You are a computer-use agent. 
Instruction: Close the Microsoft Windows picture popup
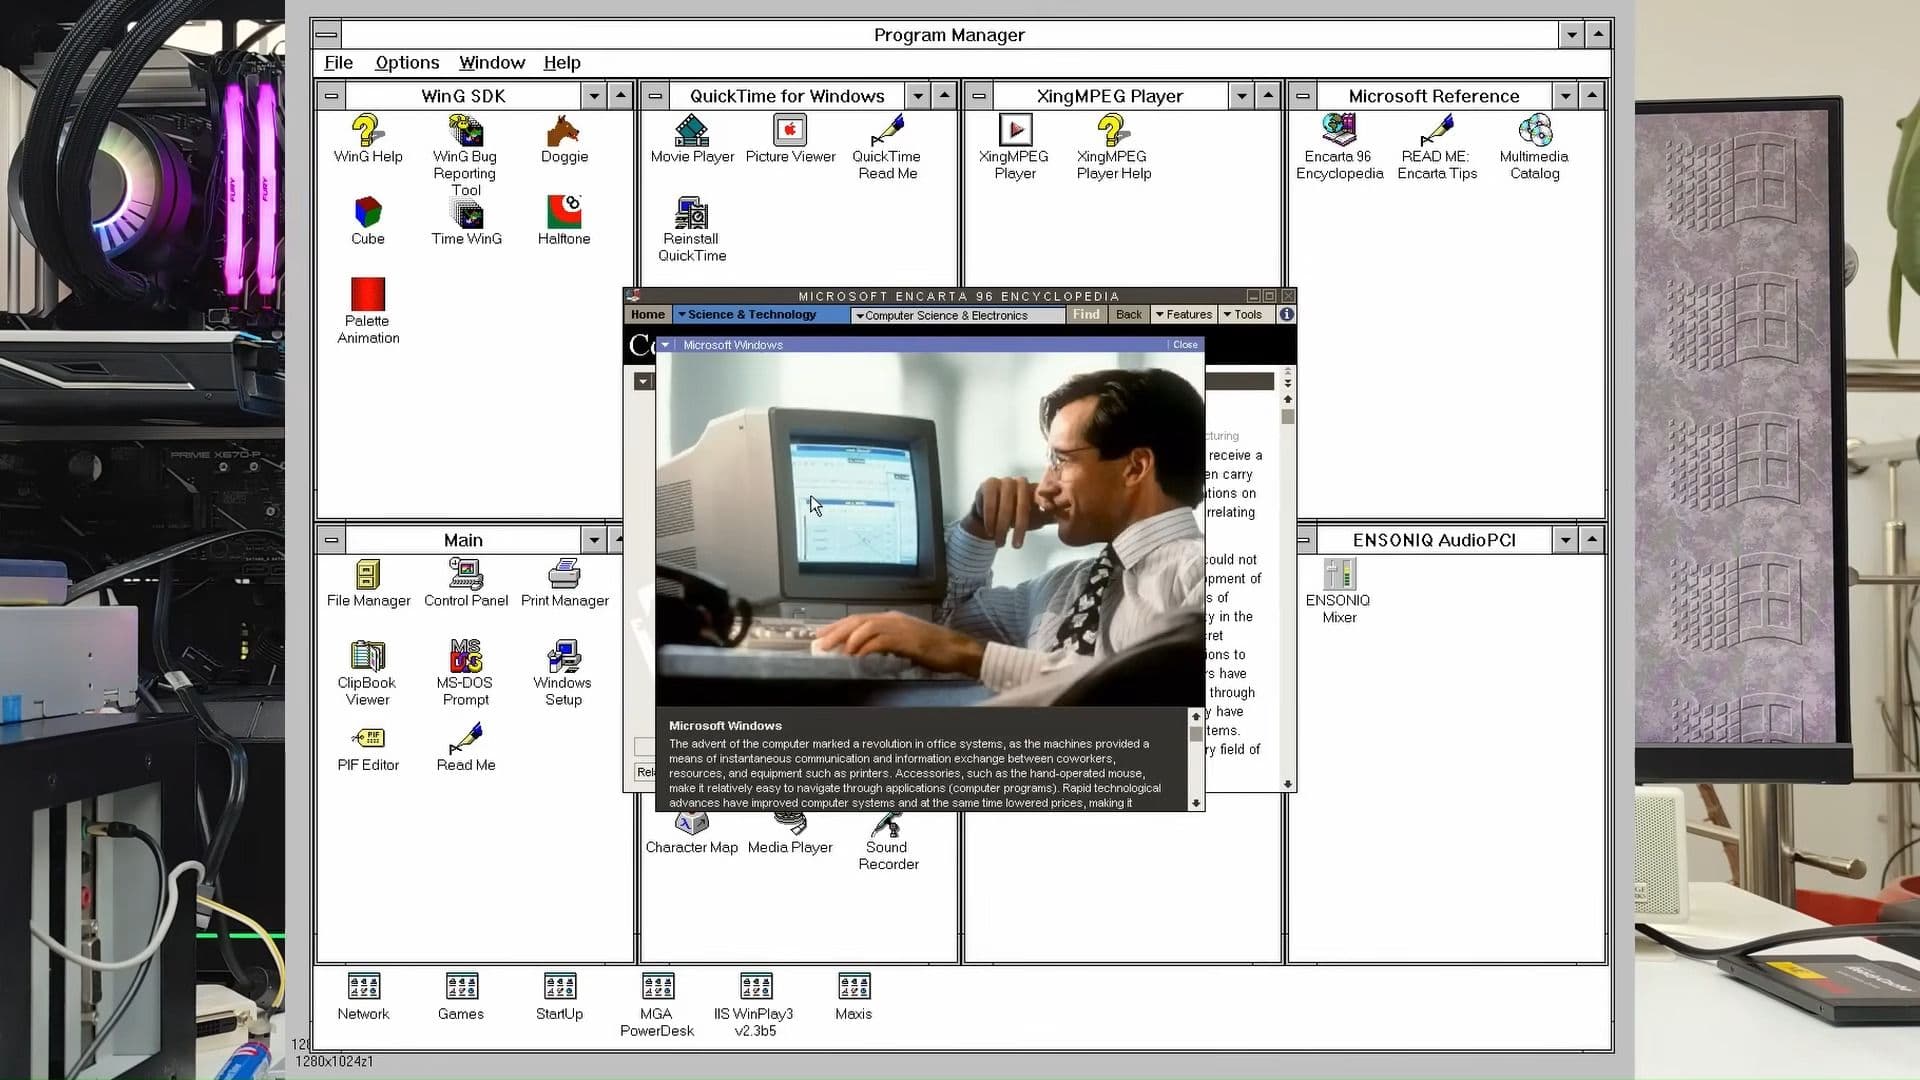(x=1185, y=344)
